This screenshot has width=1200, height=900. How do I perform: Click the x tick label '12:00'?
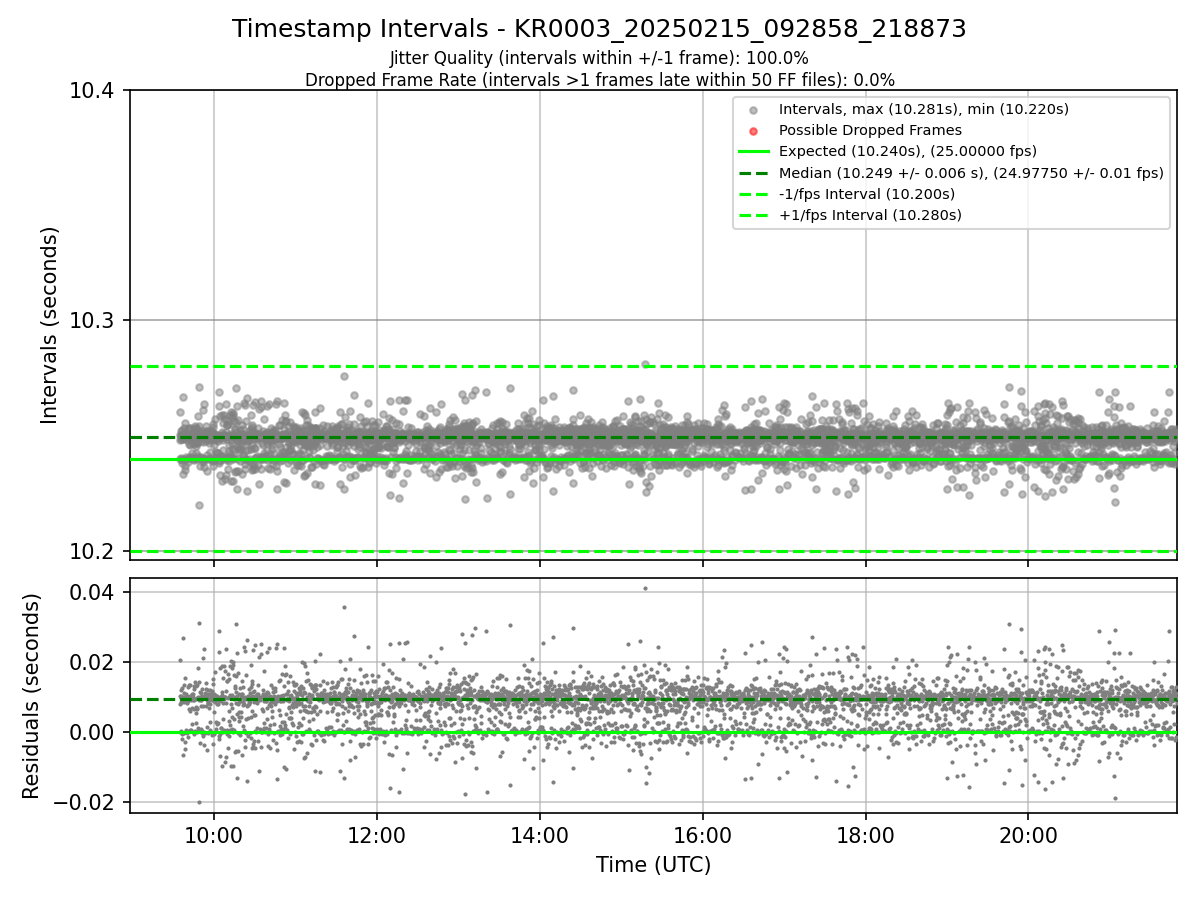coord(376,834)
